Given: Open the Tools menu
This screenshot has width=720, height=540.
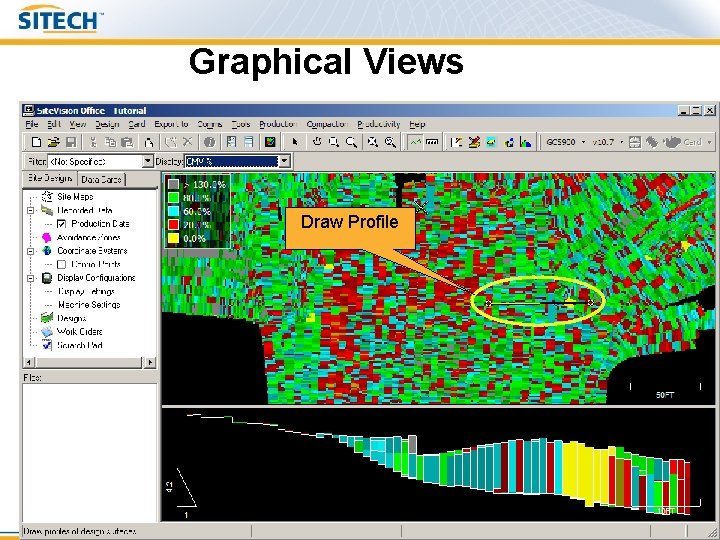Looking at the screenshot, I should click(241, 124).
